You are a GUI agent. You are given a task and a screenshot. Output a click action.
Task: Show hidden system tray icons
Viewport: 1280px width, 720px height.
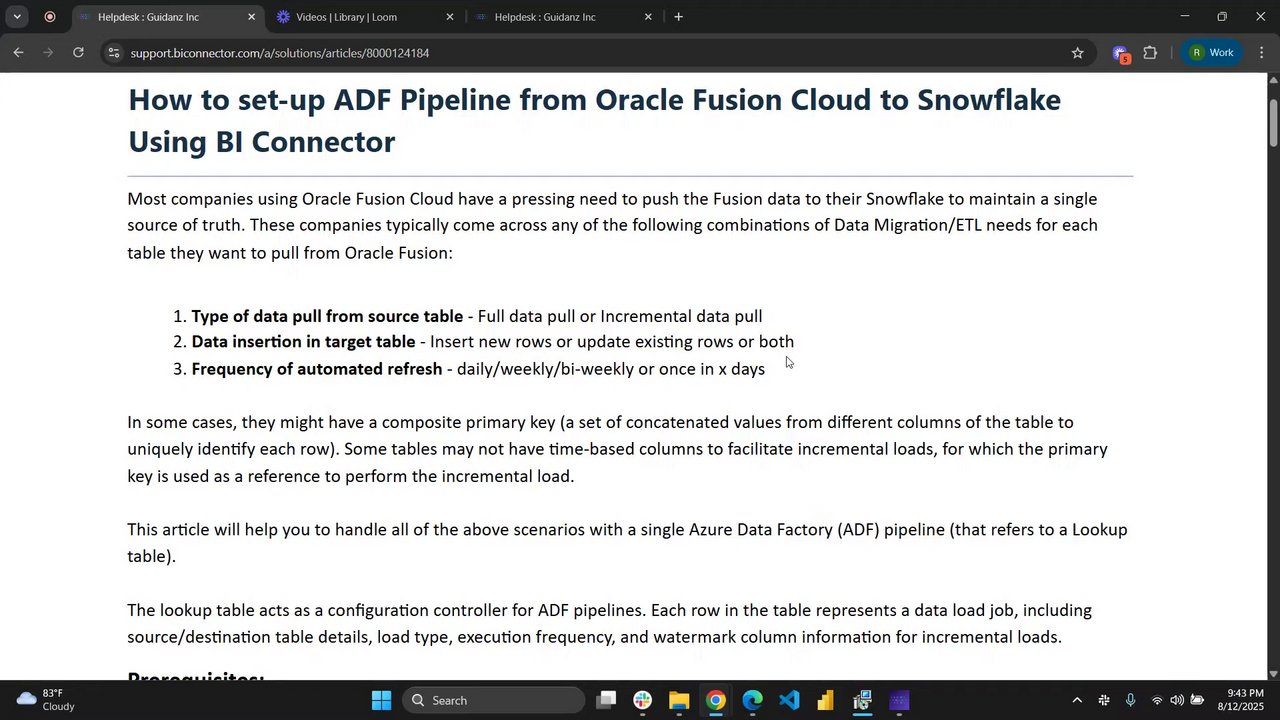1076,700
